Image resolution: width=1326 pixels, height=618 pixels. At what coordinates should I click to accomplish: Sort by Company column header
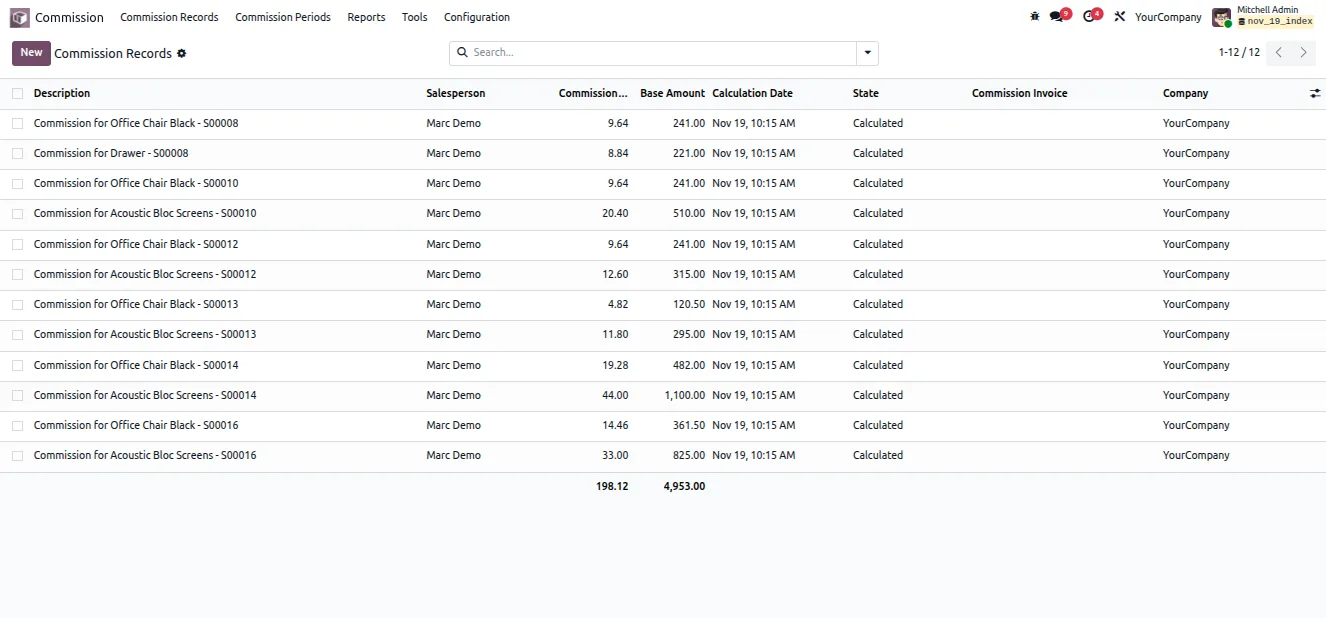1185,93
